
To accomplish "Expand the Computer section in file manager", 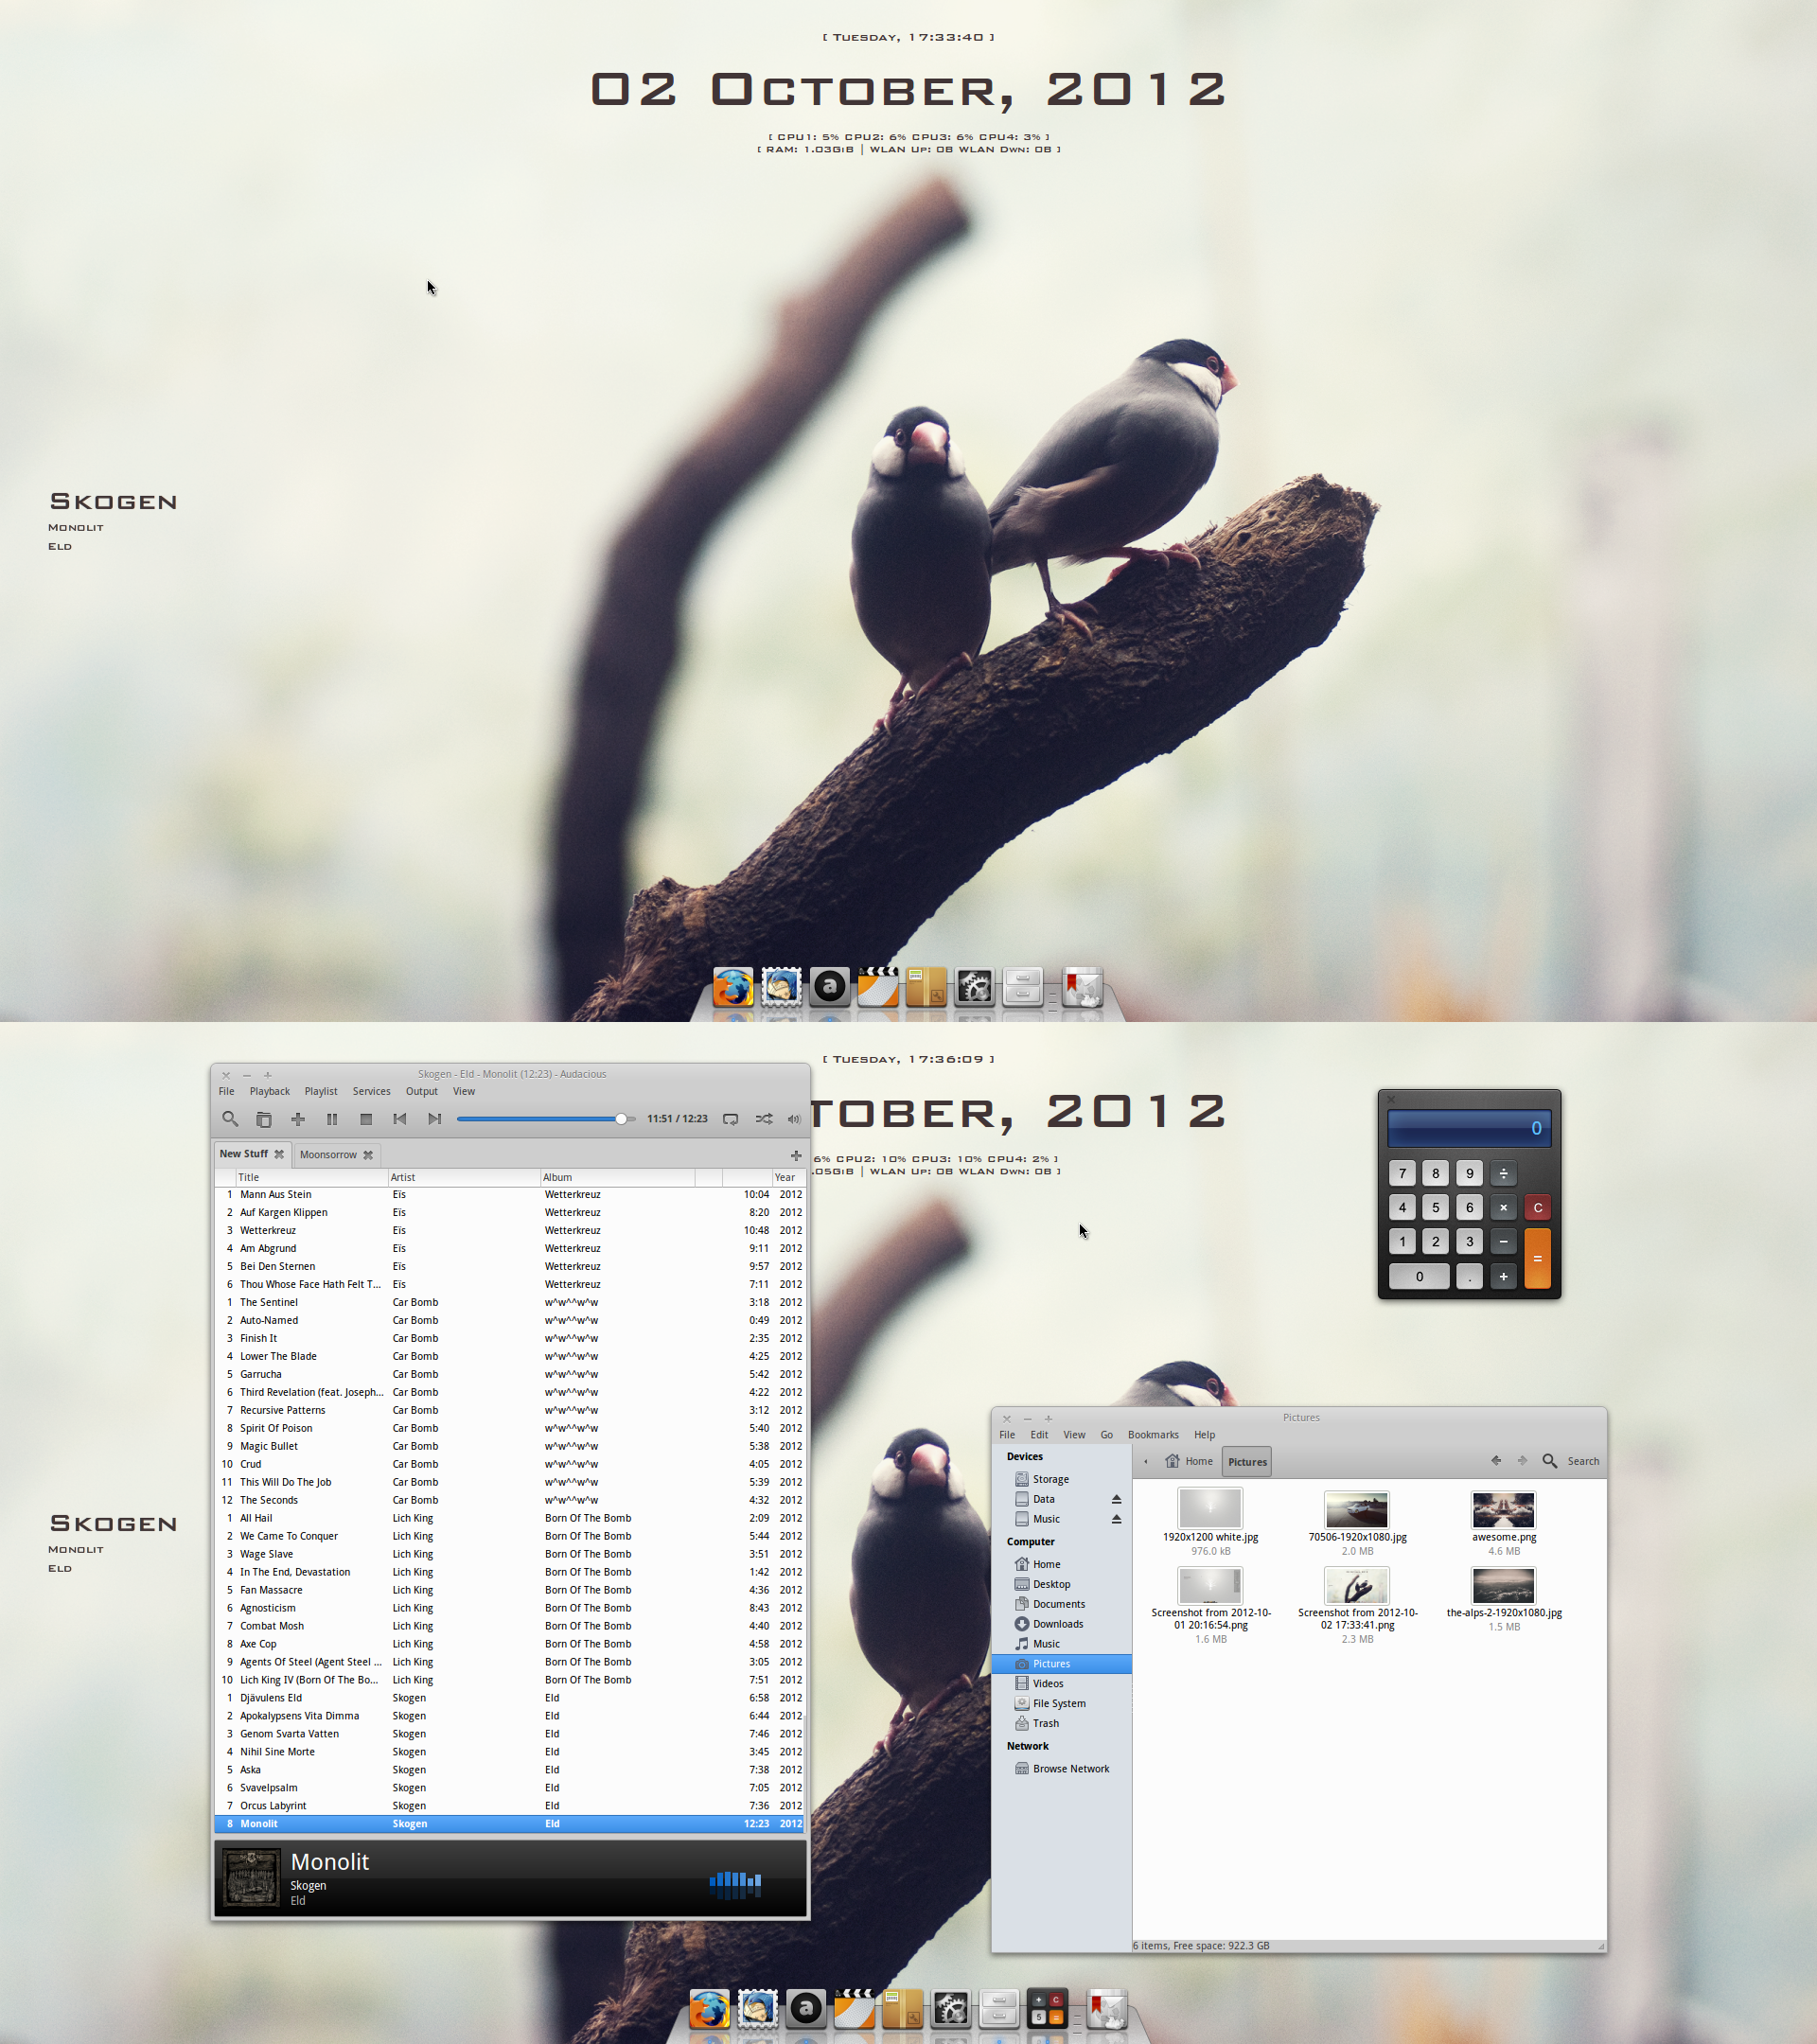I will 1032,1542.
